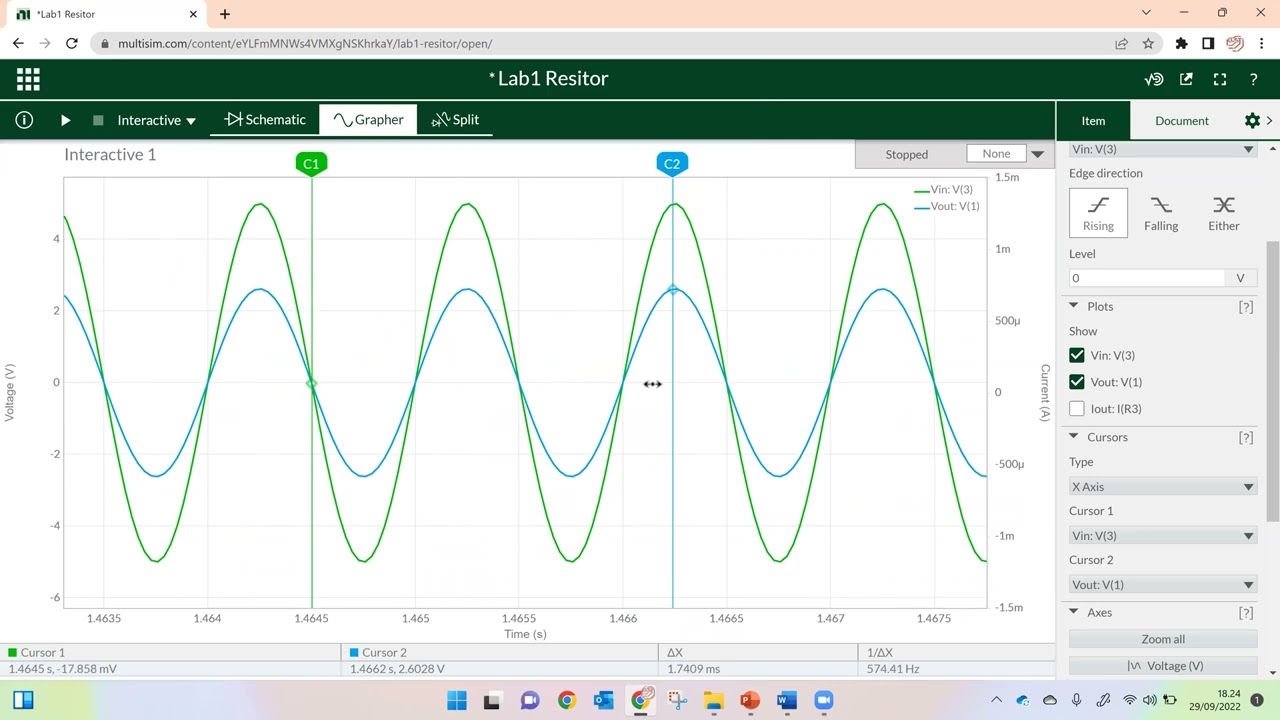The height and width of the screenshot is (720, 1280).
Task: Stop simulation with the square button
Action: pos(98,120)
